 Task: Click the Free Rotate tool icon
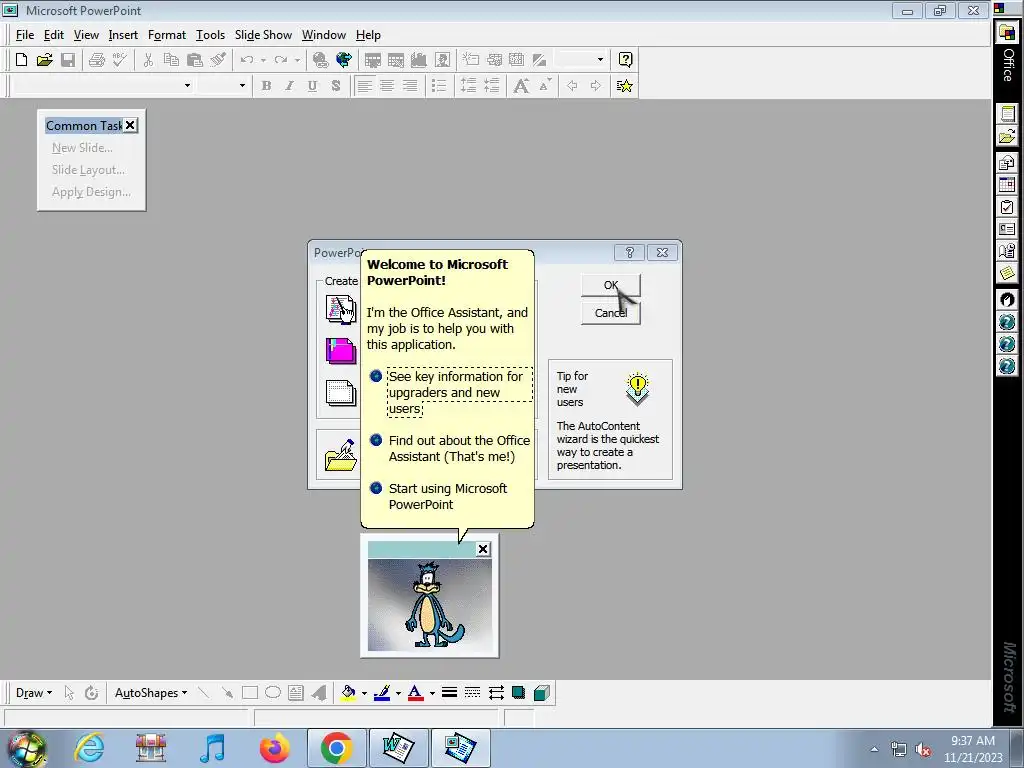[x=91, y=693]
